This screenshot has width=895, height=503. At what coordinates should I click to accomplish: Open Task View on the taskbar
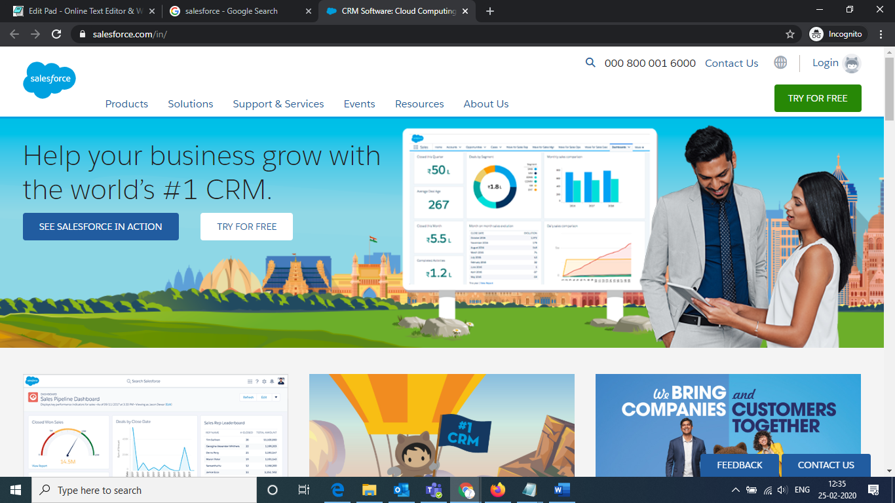pos(304,490)
